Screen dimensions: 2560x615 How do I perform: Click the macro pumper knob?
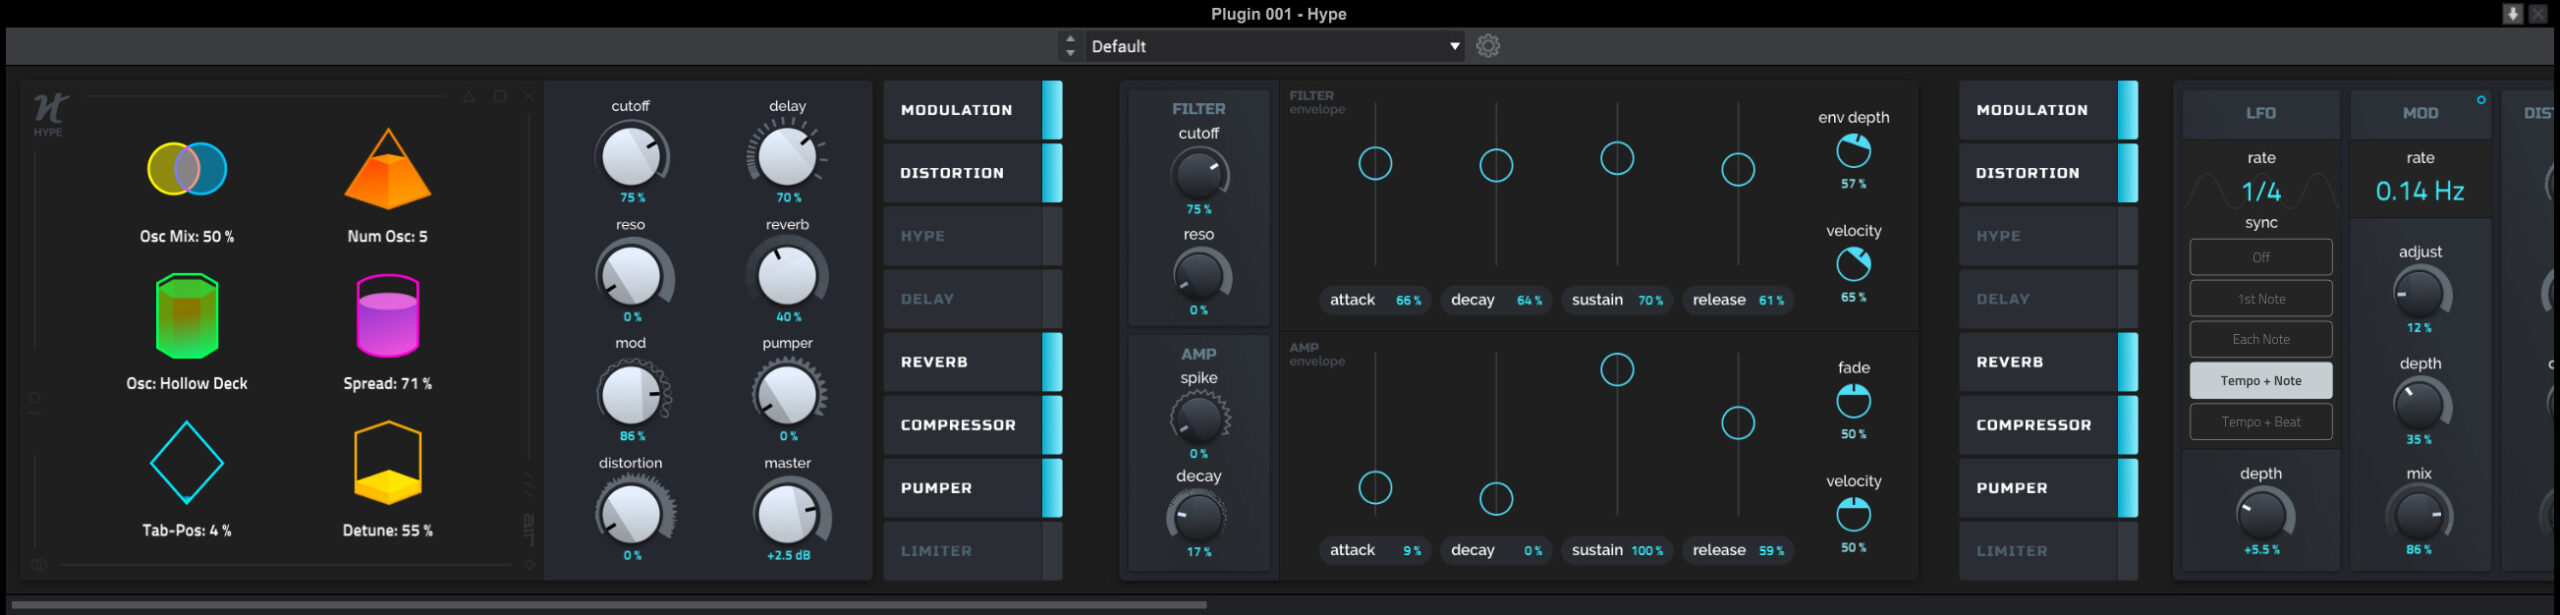tap(787, 394)
